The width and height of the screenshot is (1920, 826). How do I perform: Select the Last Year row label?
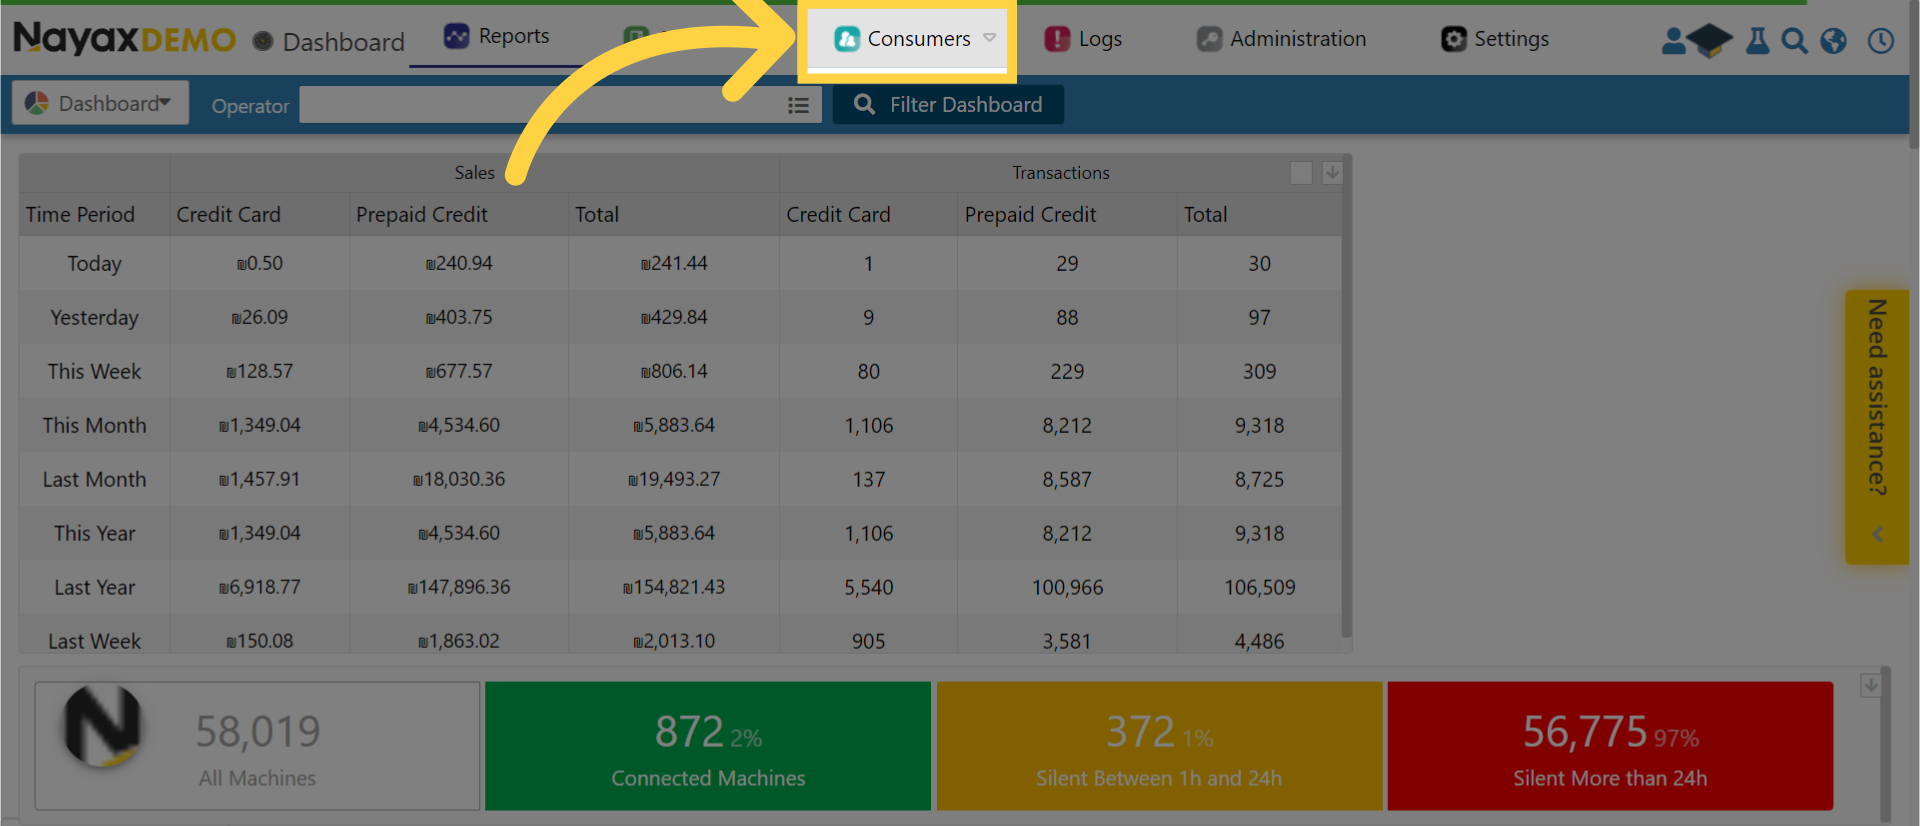(94, 588)
